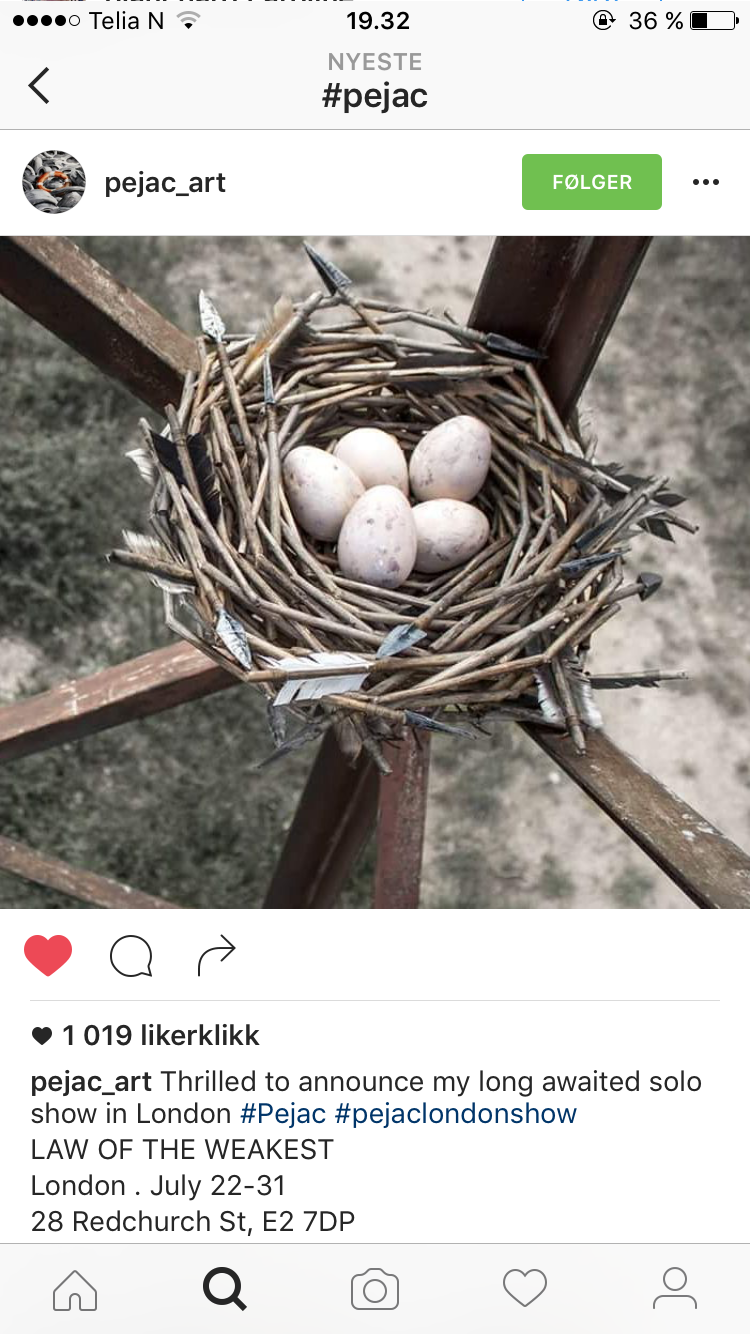View the 1 019 likerklikk likes list

pos(145,1036)
